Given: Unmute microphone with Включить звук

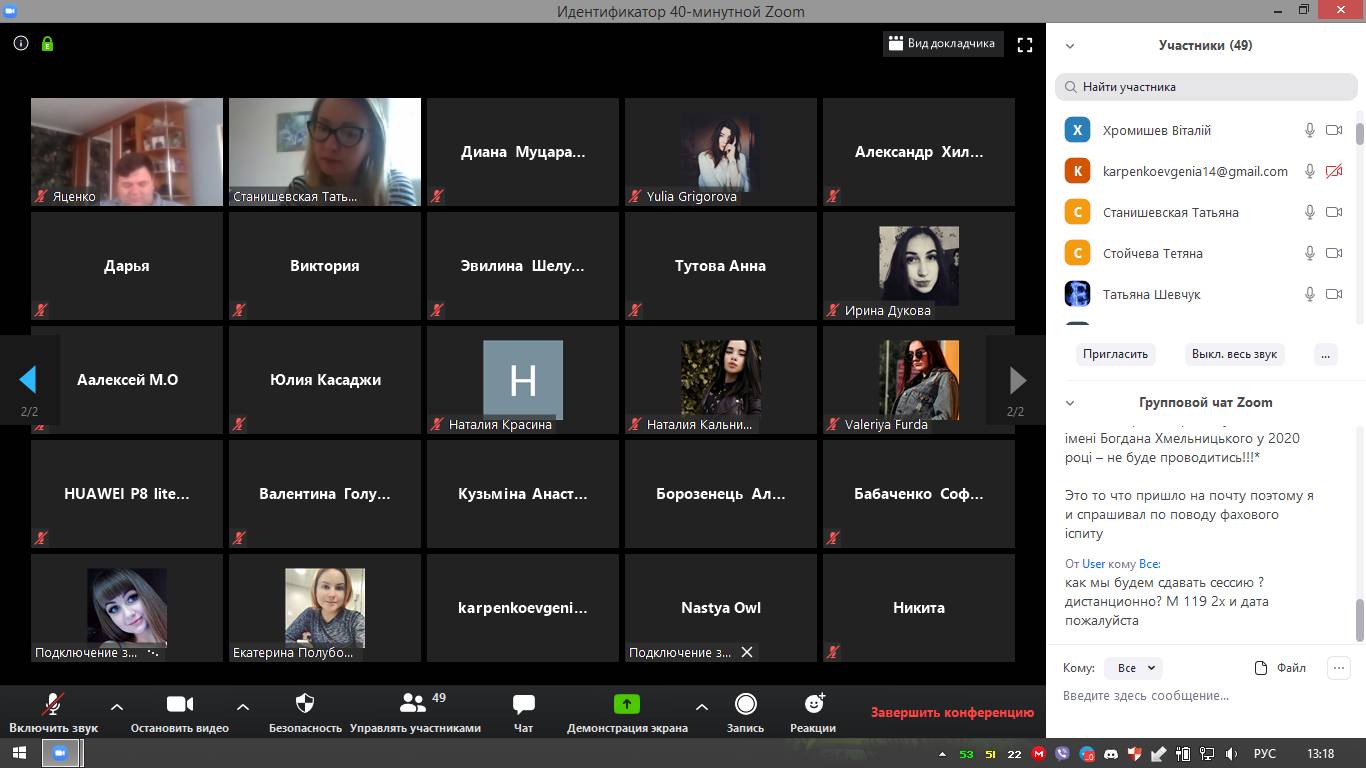Looking at the screenshot, I should pyautogui.click(x=53, y=704).
